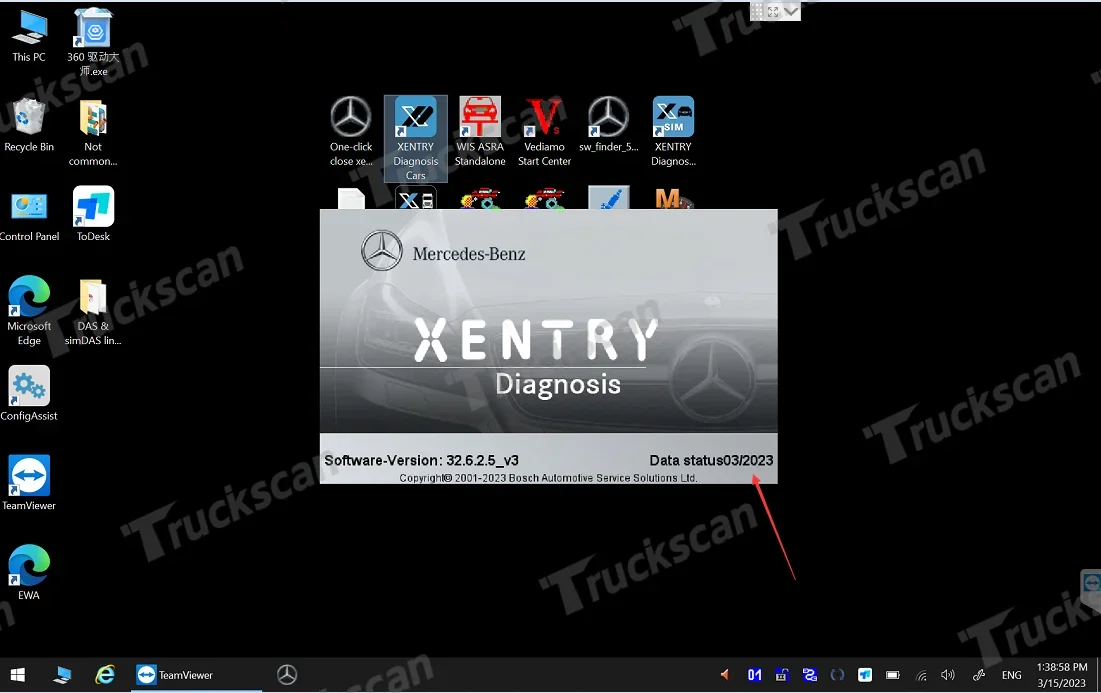Select One-click close xentry icon
Image resolution: width=1101 pixels, height=693 pixels.
[351, 132]
